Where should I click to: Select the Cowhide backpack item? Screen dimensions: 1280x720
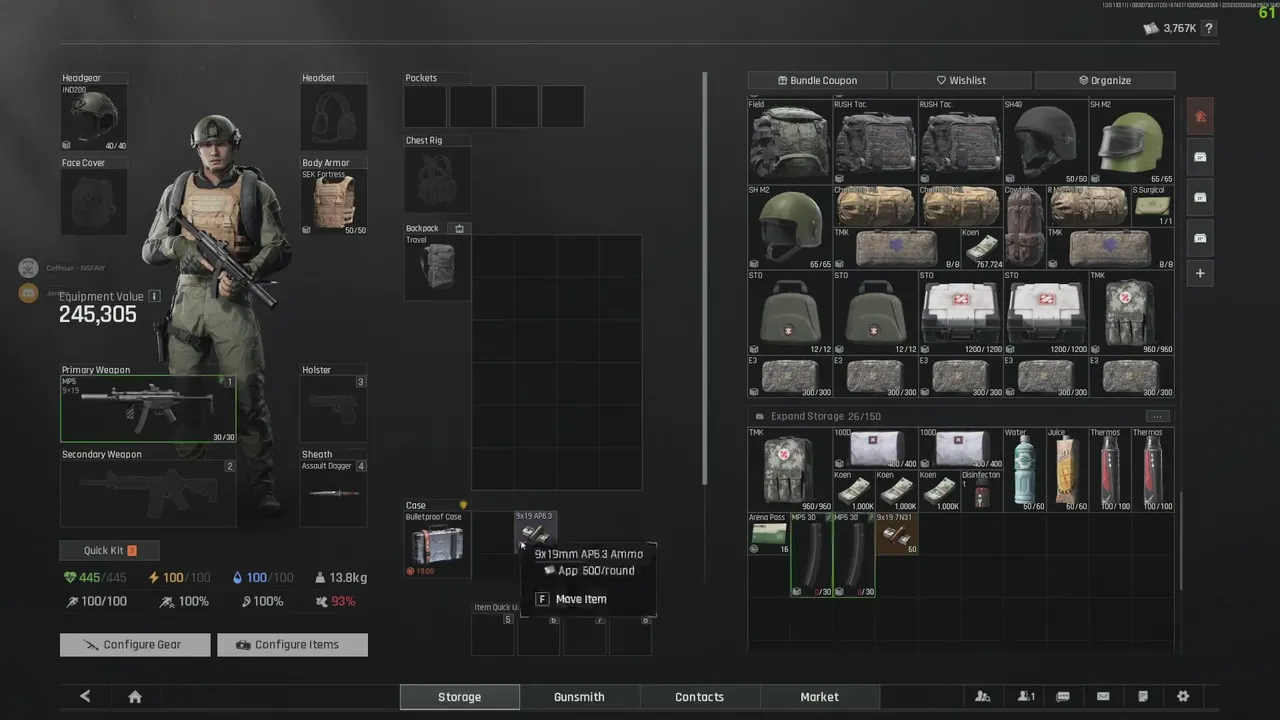[x=1024, y=227]
